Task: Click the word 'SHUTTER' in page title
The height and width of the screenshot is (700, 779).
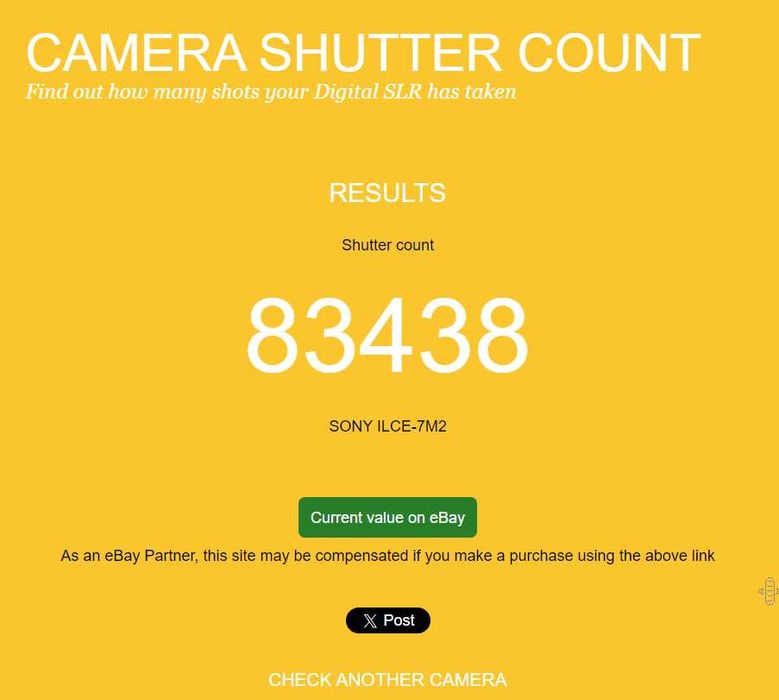Action: point(381,53)
